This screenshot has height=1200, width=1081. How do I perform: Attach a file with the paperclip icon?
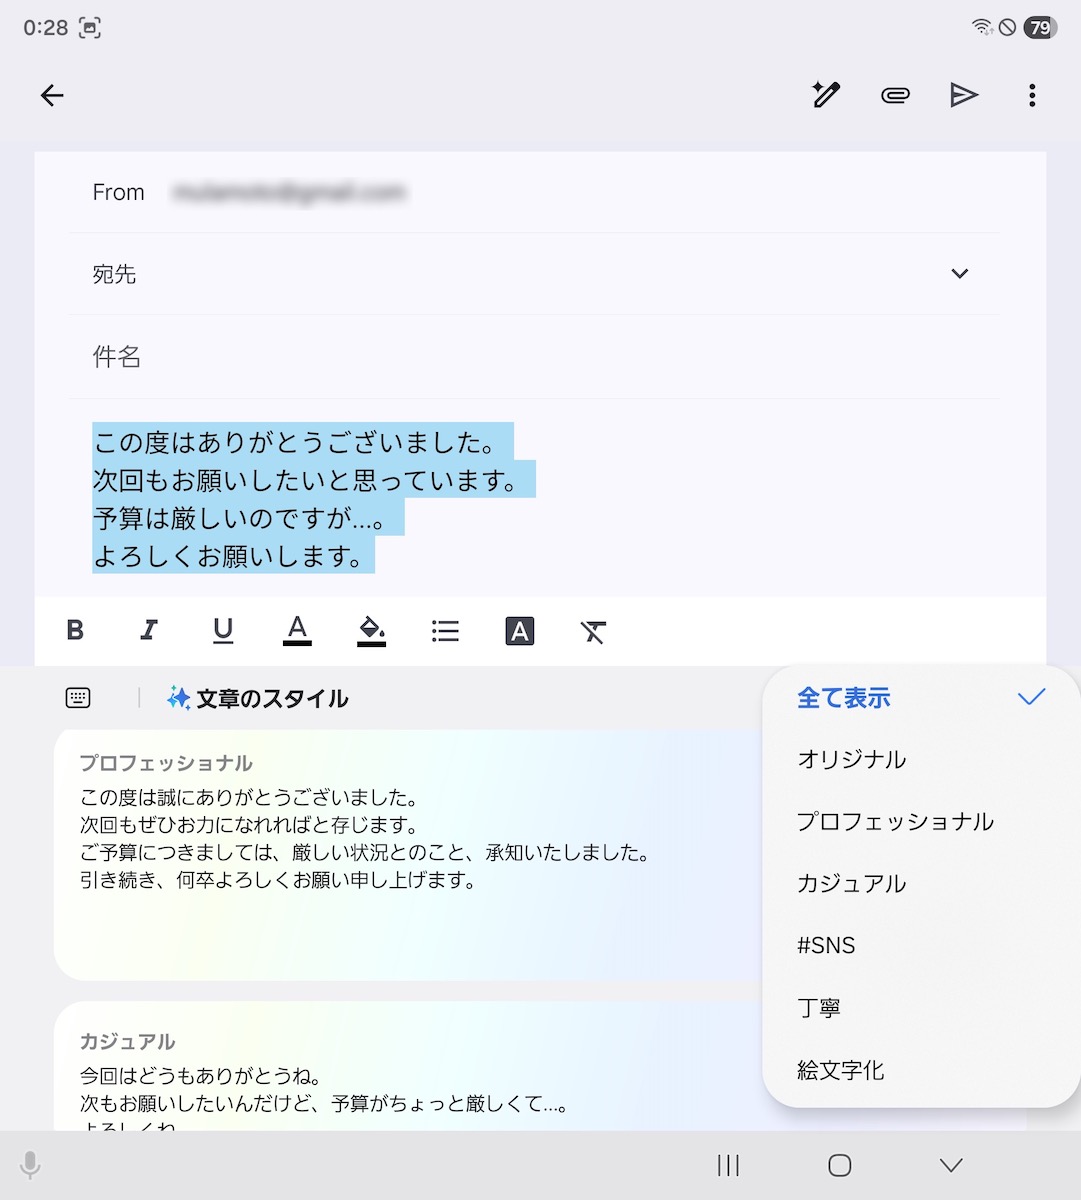[x=895, y=95]
